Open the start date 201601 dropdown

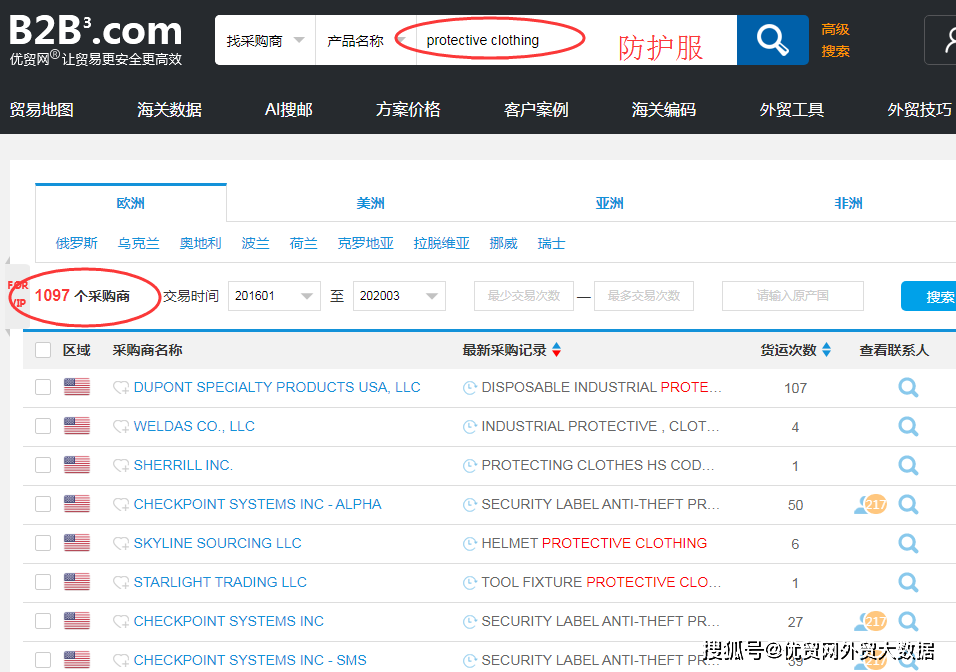(274, 296)
